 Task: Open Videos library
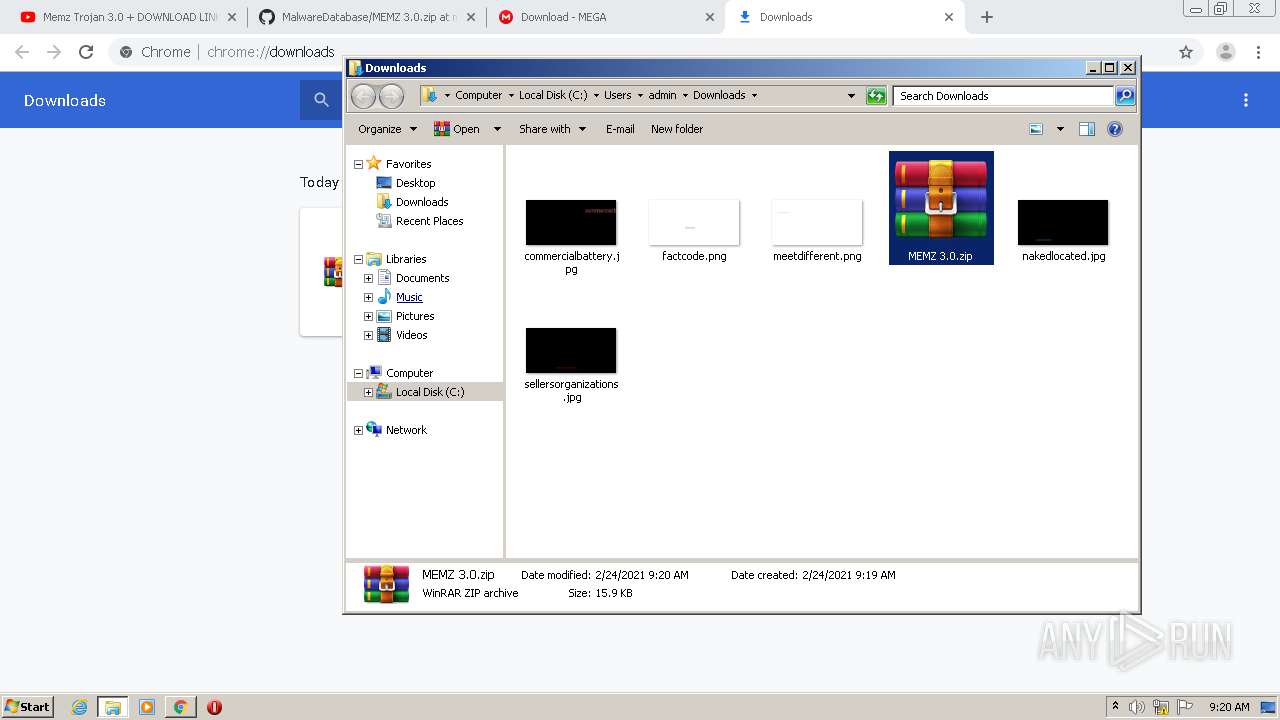(411, 335)
